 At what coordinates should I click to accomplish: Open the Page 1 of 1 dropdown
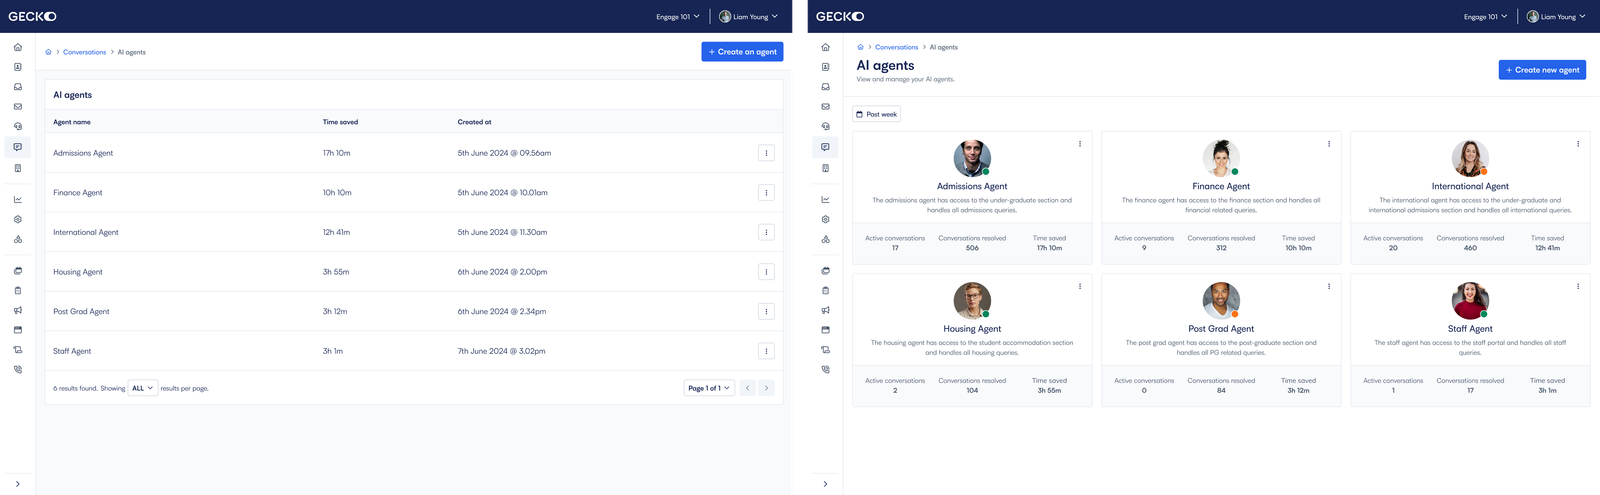(709, 388)
